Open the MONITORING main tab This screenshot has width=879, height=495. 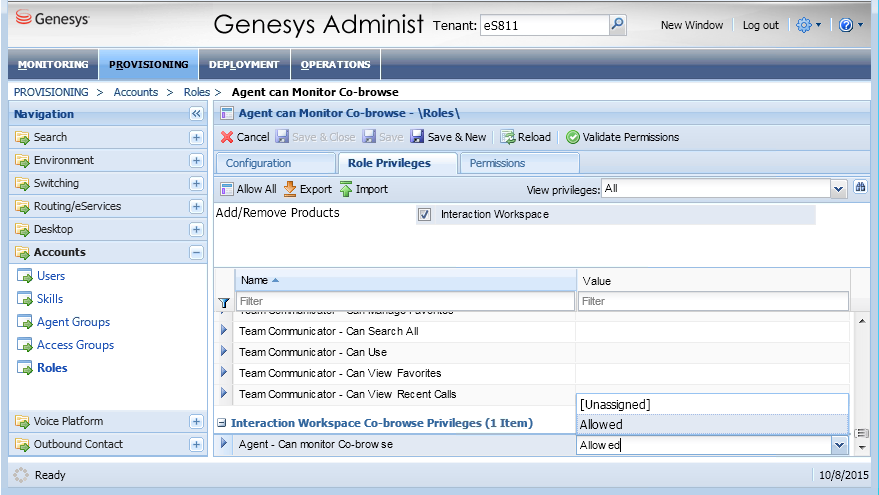tap(53, 64)
